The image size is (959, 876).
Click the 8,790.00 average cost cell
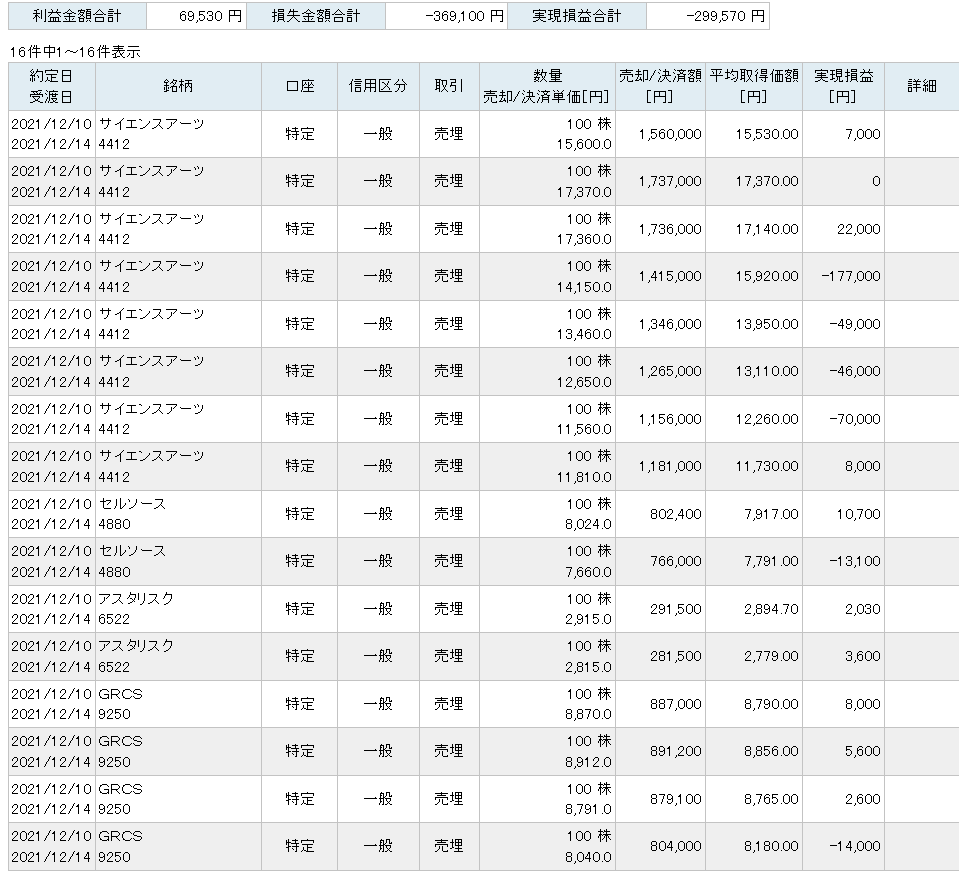click(x=754, y=703)
